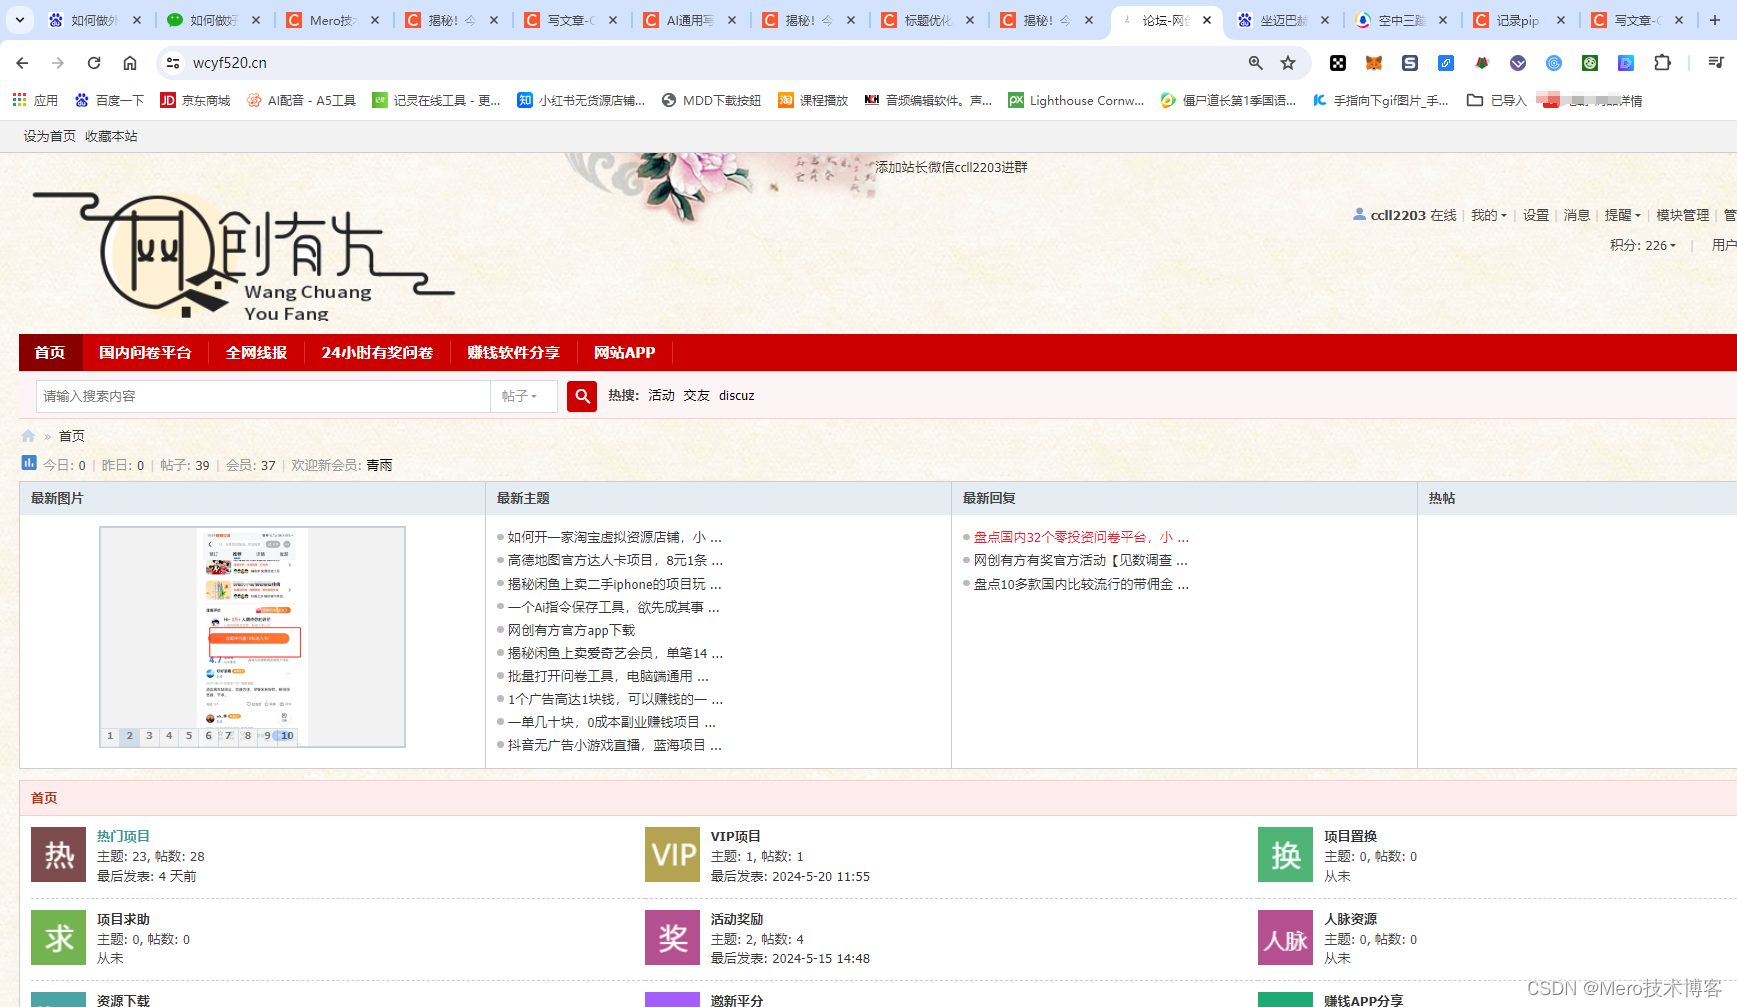1737x1007 pixels.
Task: Expand the 提醒 notifications dropdown
Action: 1622,215
